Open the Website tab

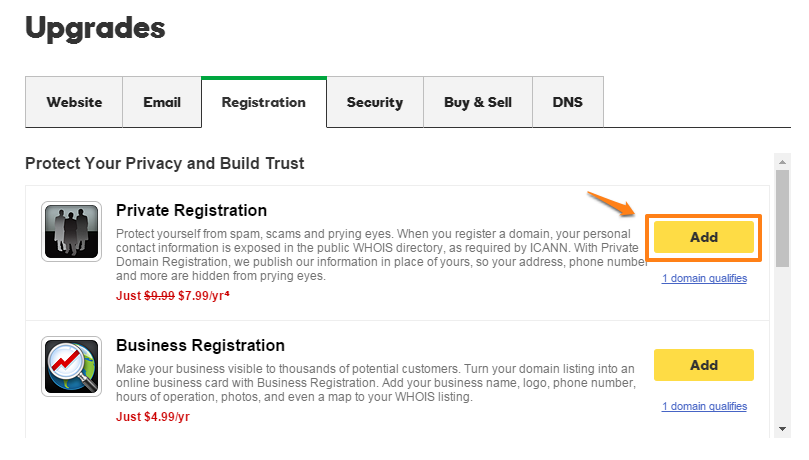(74, 102)
